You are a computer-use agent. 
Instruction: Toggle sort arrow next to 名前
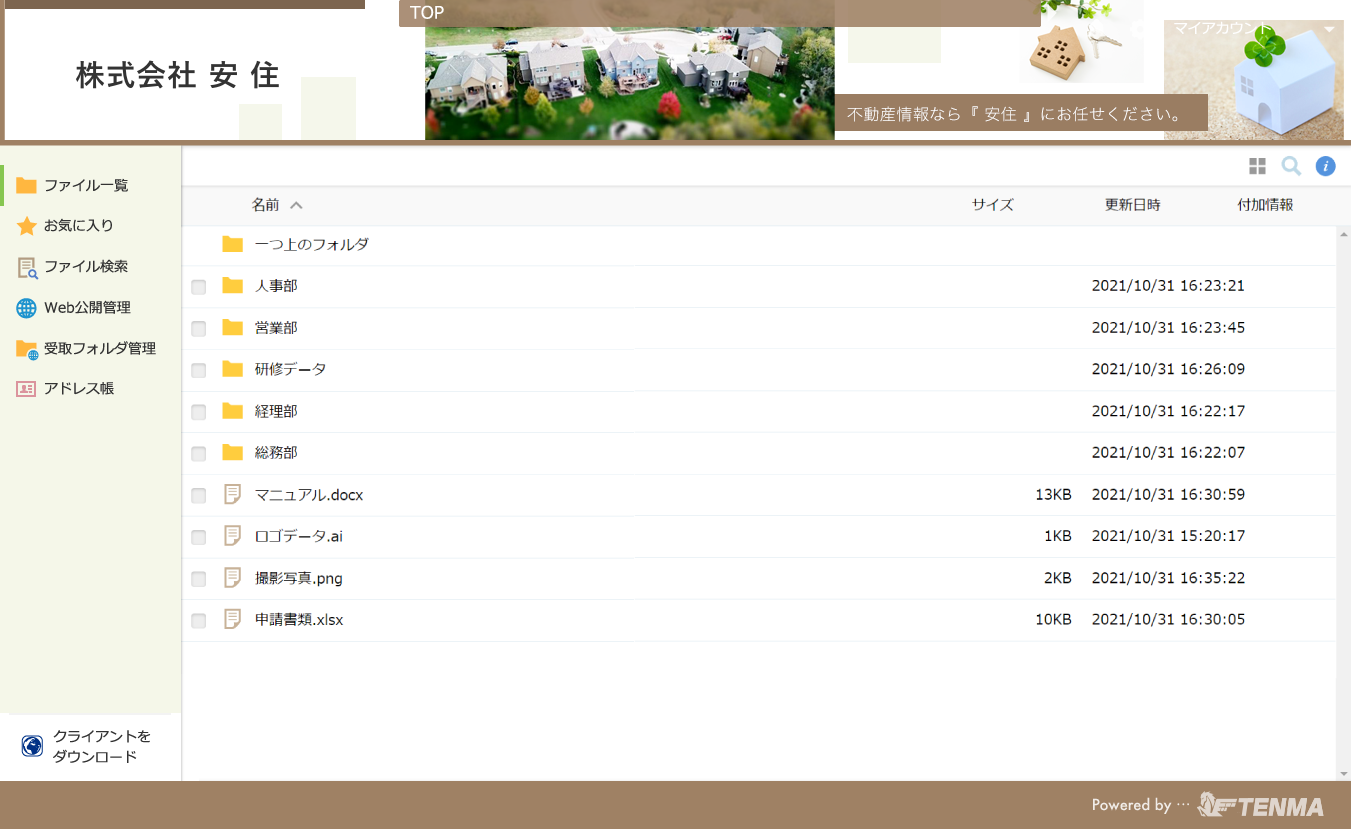[296, 206]
